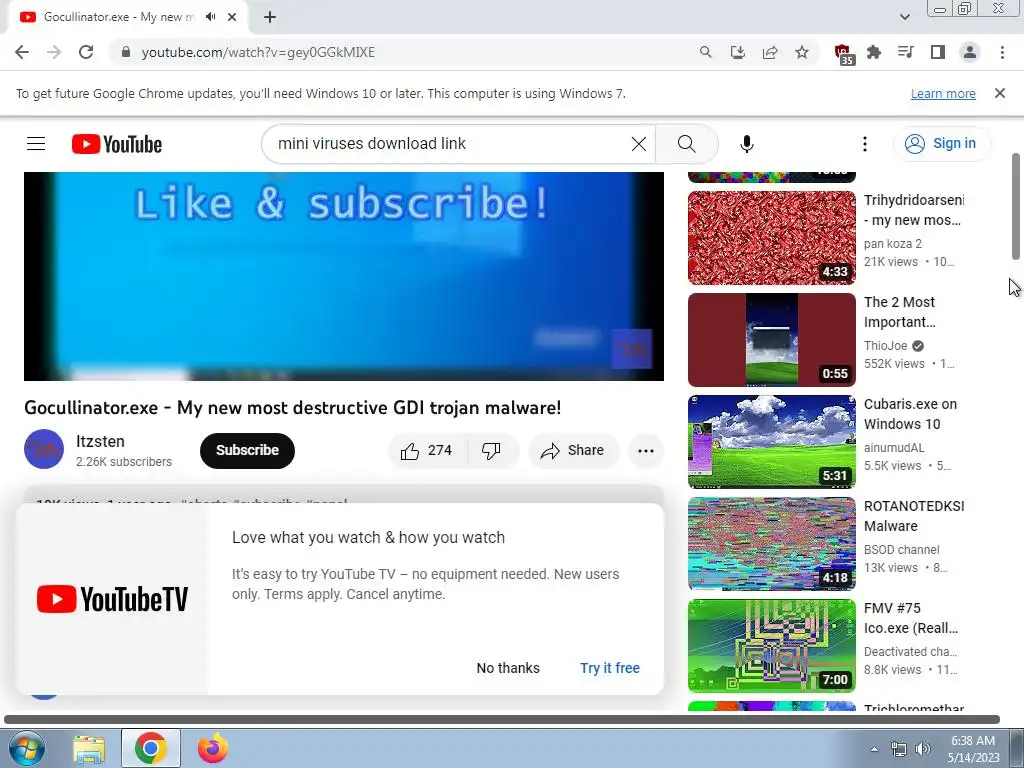Open The 2 Most Important video thumbnail
This screenshot has width=1024, height=768.
[771, 340]
